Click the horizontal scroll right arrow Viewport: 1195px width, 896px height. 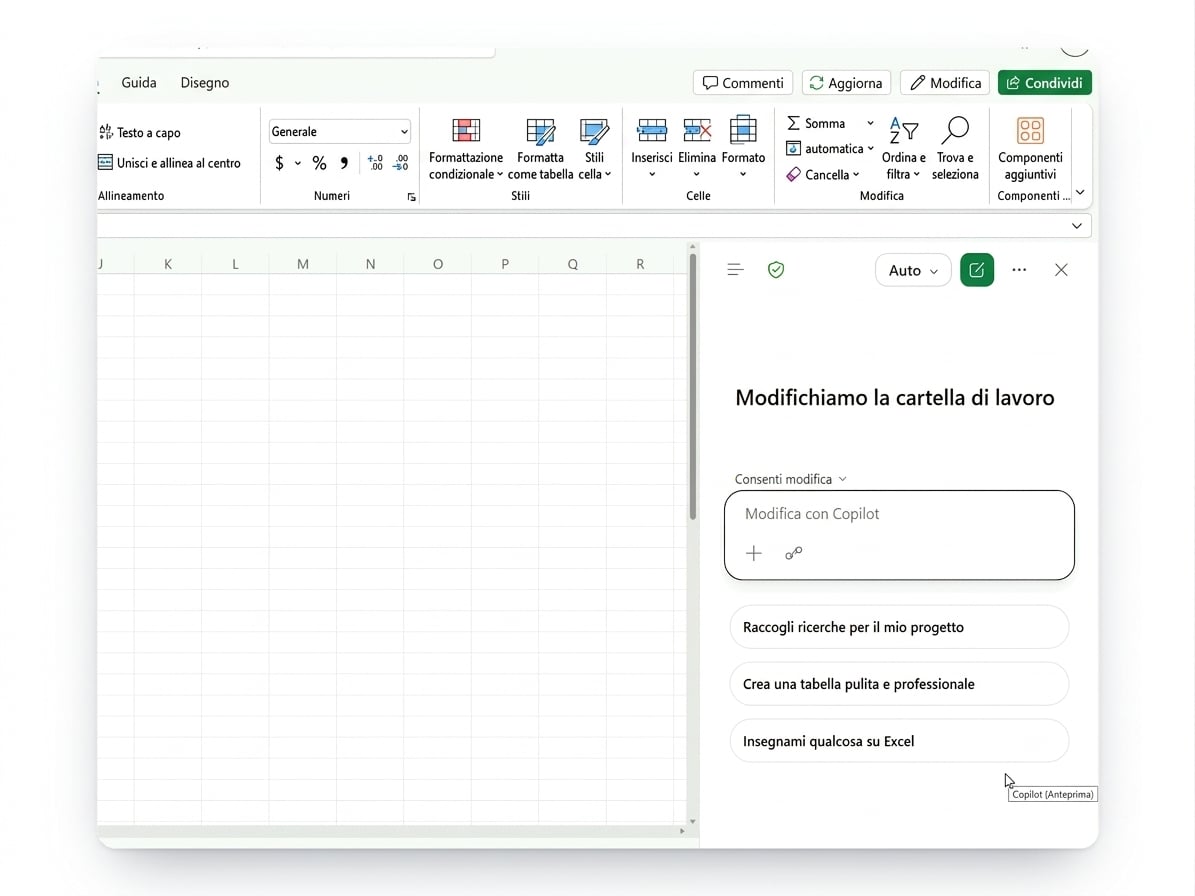point(682,831)
